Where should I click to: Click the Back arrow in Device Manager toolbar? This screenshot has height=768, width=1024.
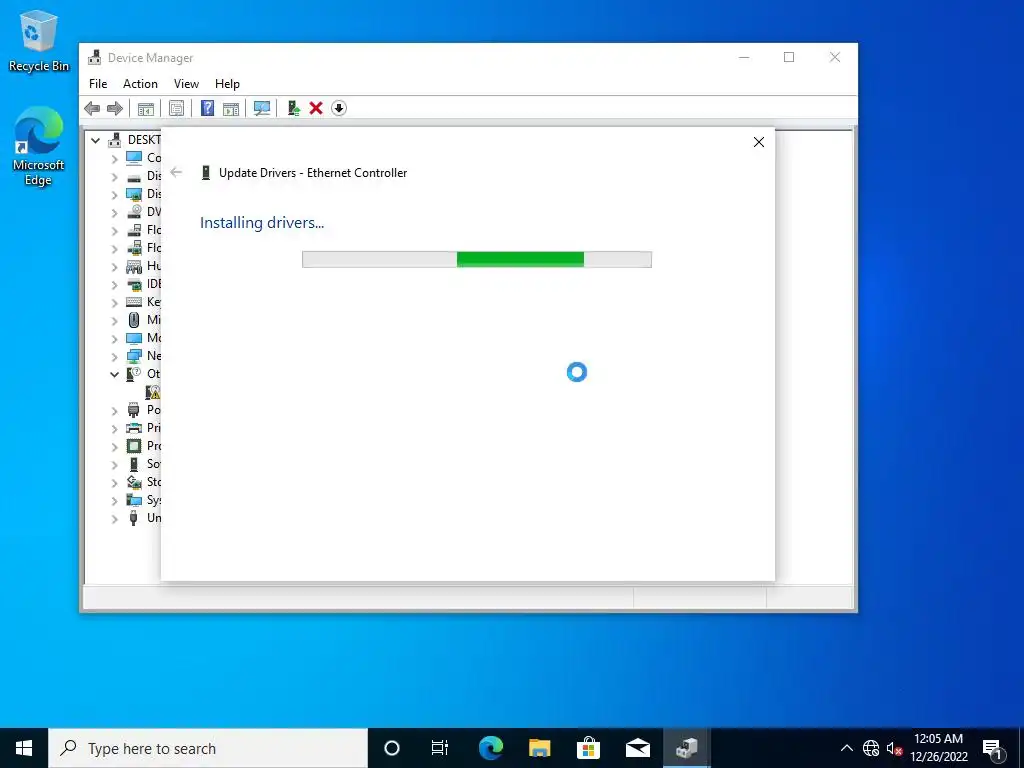click(92, 108)
